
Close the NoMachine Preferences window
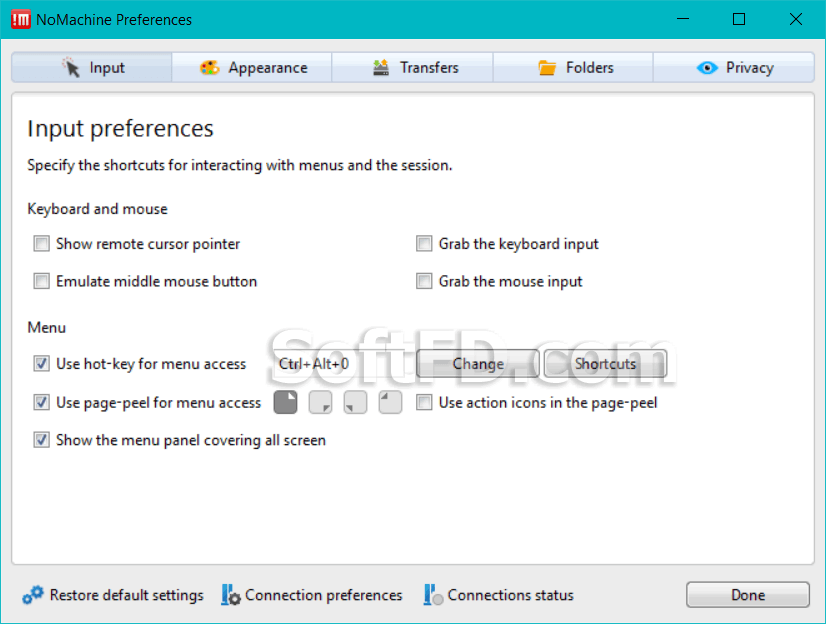tap(796, 19)
